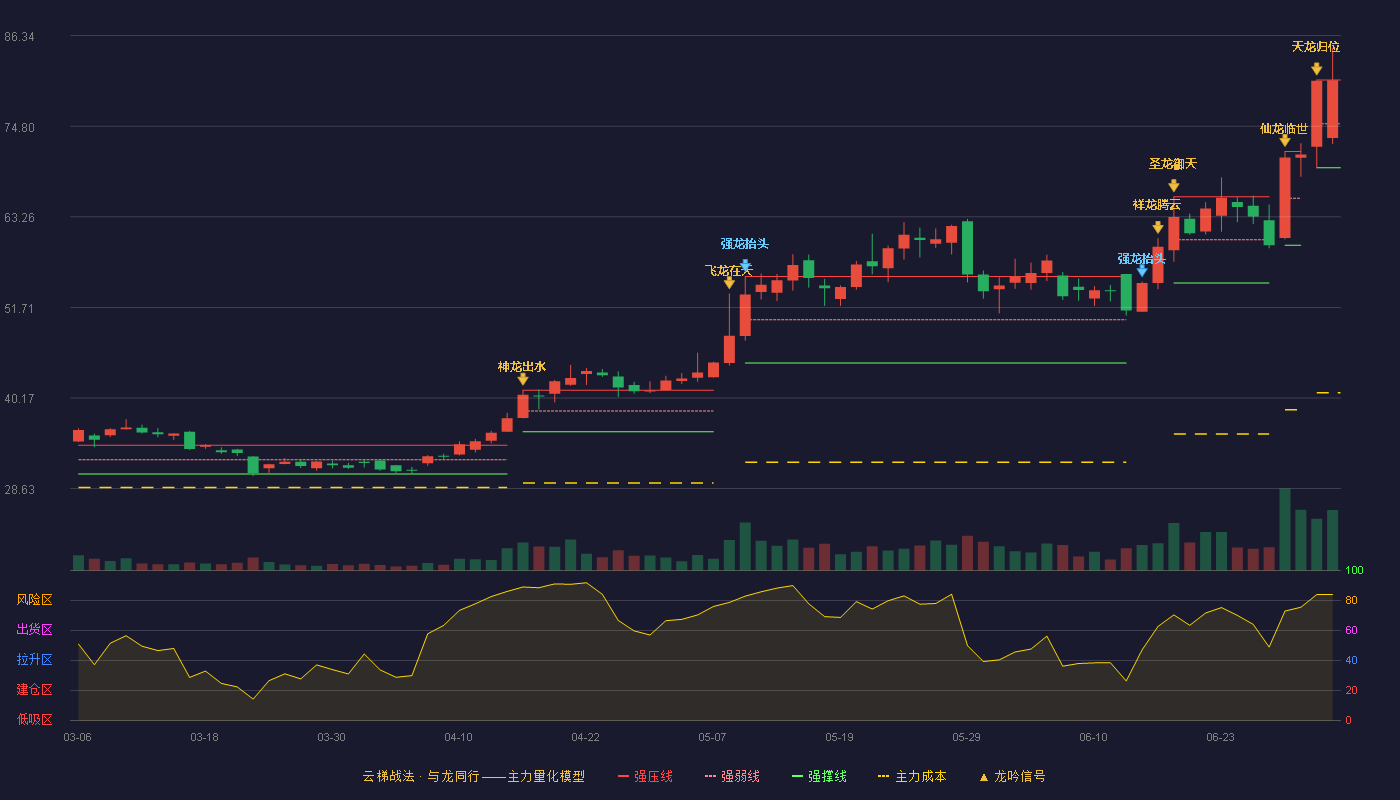Click the 80 indicator axis value
The image size is (1400, 800).
1351,600
